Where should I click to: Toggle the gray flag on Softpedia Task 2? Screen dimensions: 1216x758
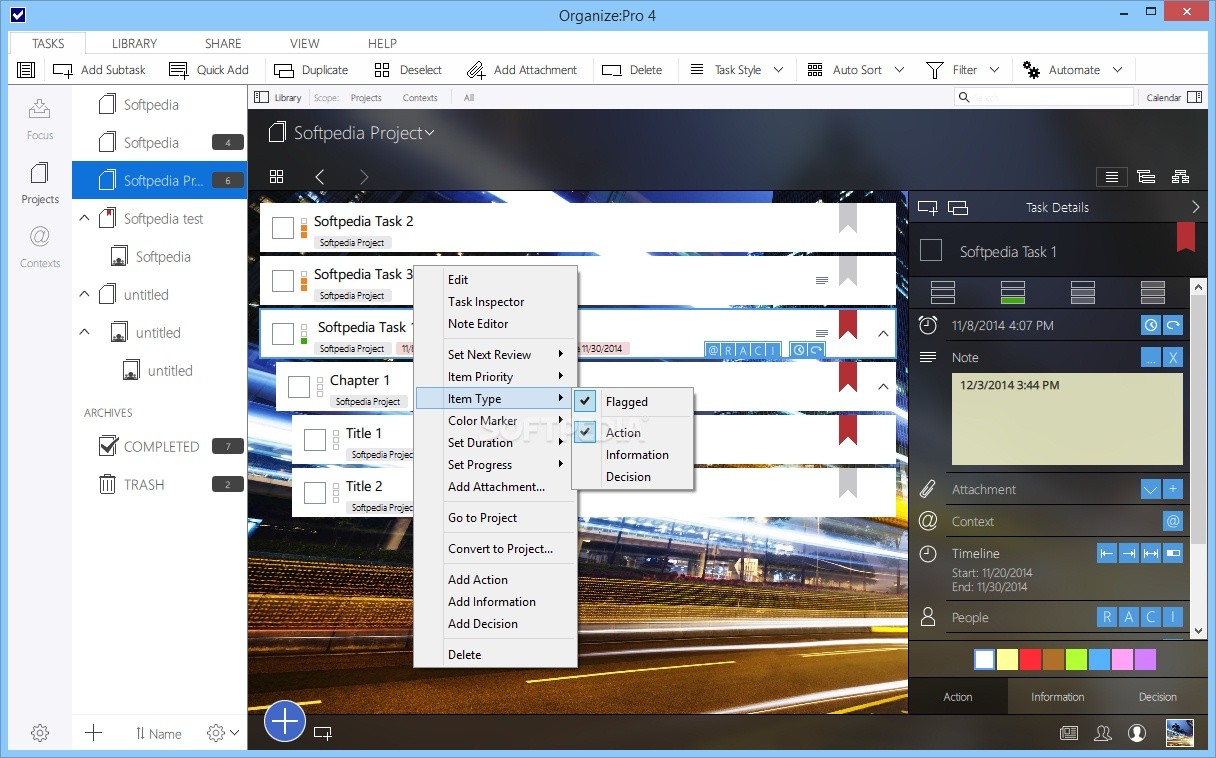pyautogui.click(x=848, y=218)
